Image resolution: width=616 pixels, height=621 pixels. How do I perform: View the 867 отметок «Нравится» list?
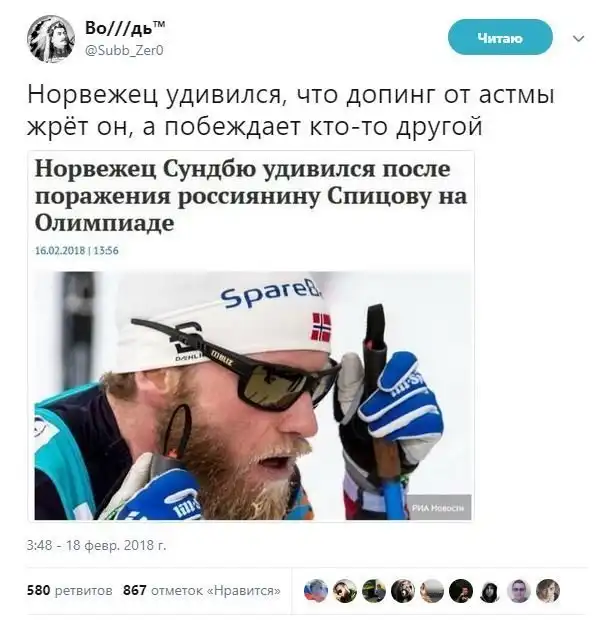[x=202, y=590]
